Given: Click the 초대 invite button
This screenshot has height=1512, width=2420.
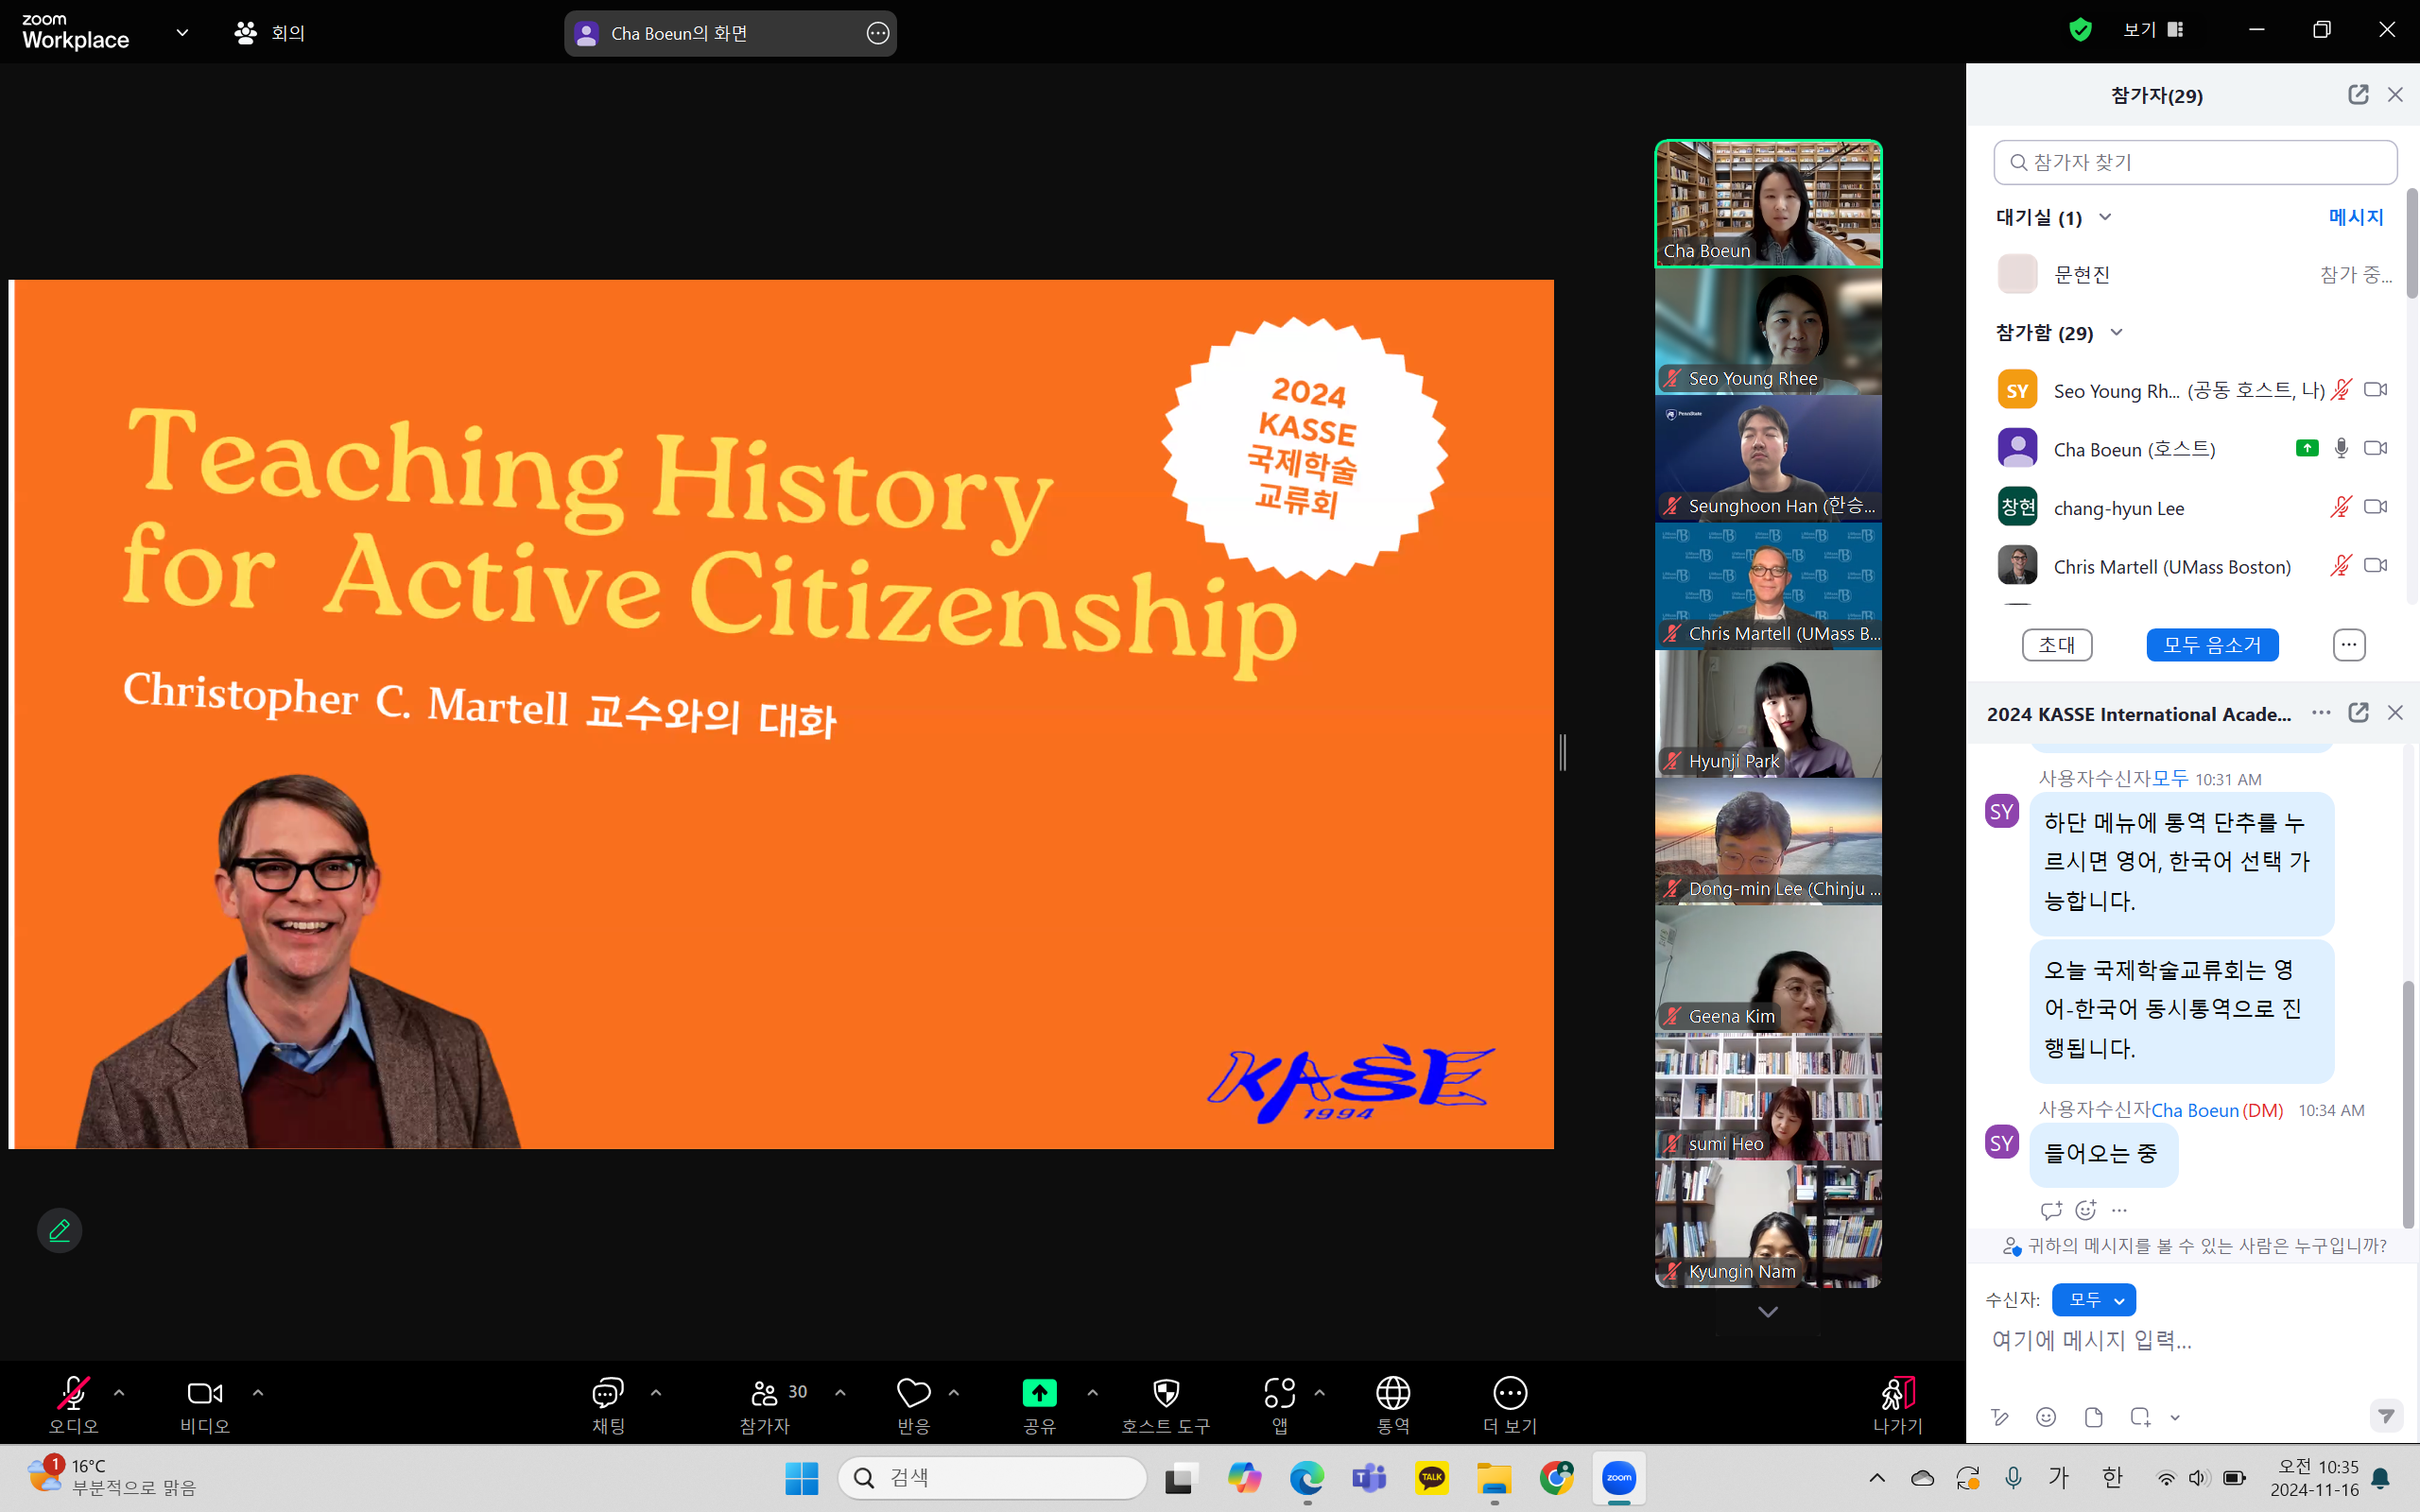Looking at the screenshot, I should coord(2057,645).
